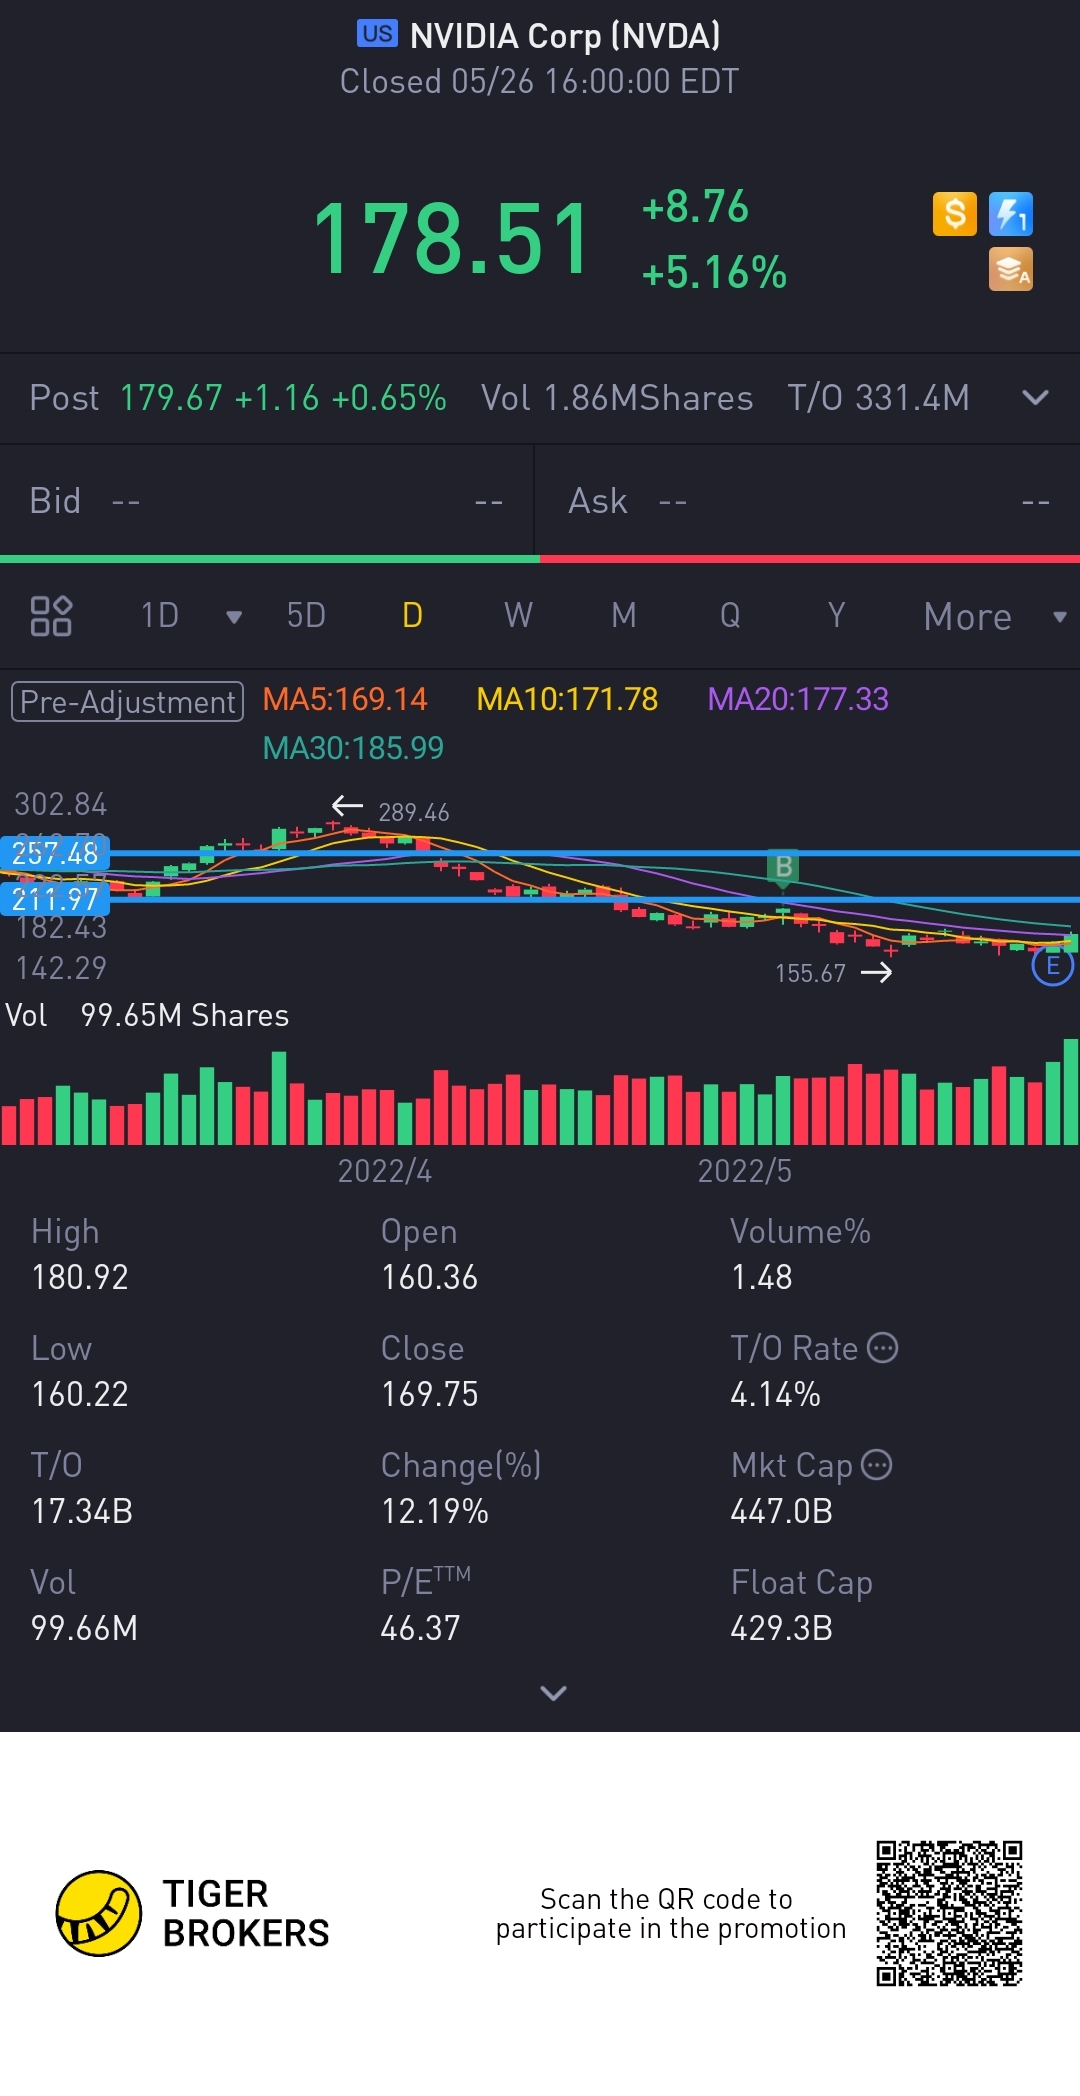Tap the 155.67 low price annotation
Image resolution: width=1080 pixels, height=2096 pixels.
coord(810,973)
